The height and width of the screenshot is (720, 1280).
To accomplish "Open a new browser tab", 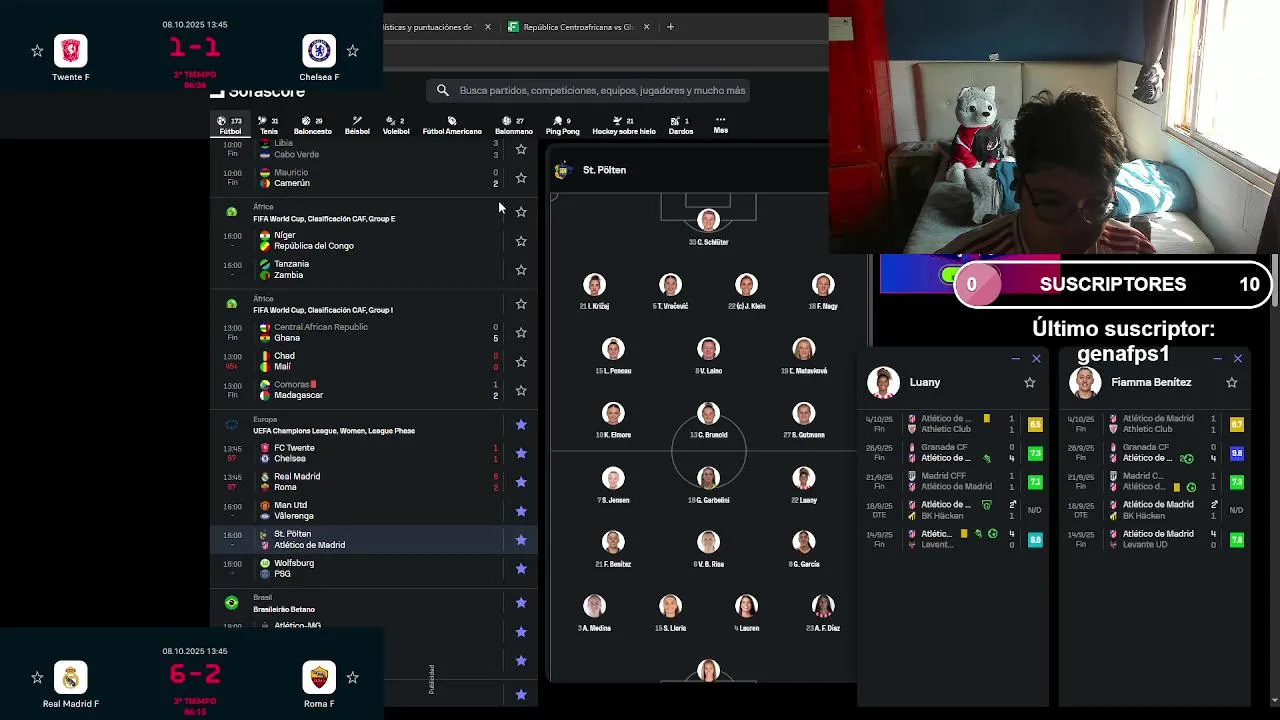I will pos(670,27).
